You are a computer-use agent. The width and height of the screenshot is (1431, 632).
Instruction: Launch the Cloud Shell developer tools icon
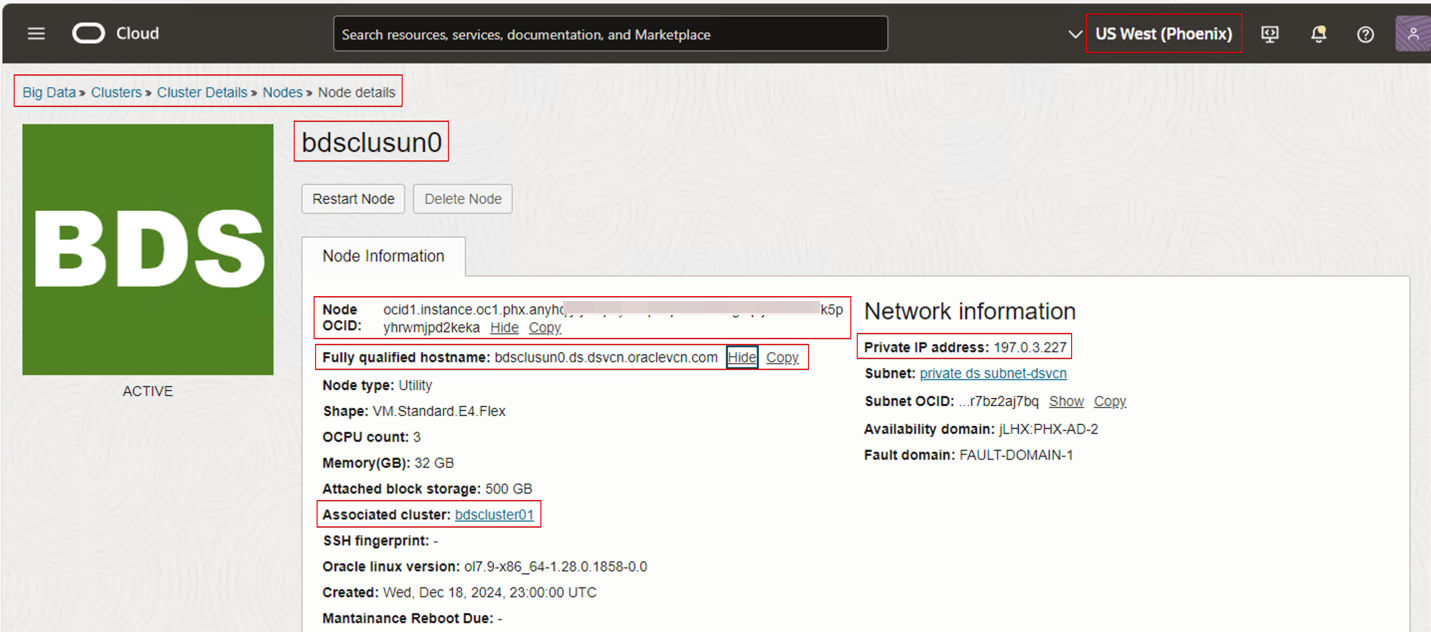pyautogui.click(x=1269, y=33)
